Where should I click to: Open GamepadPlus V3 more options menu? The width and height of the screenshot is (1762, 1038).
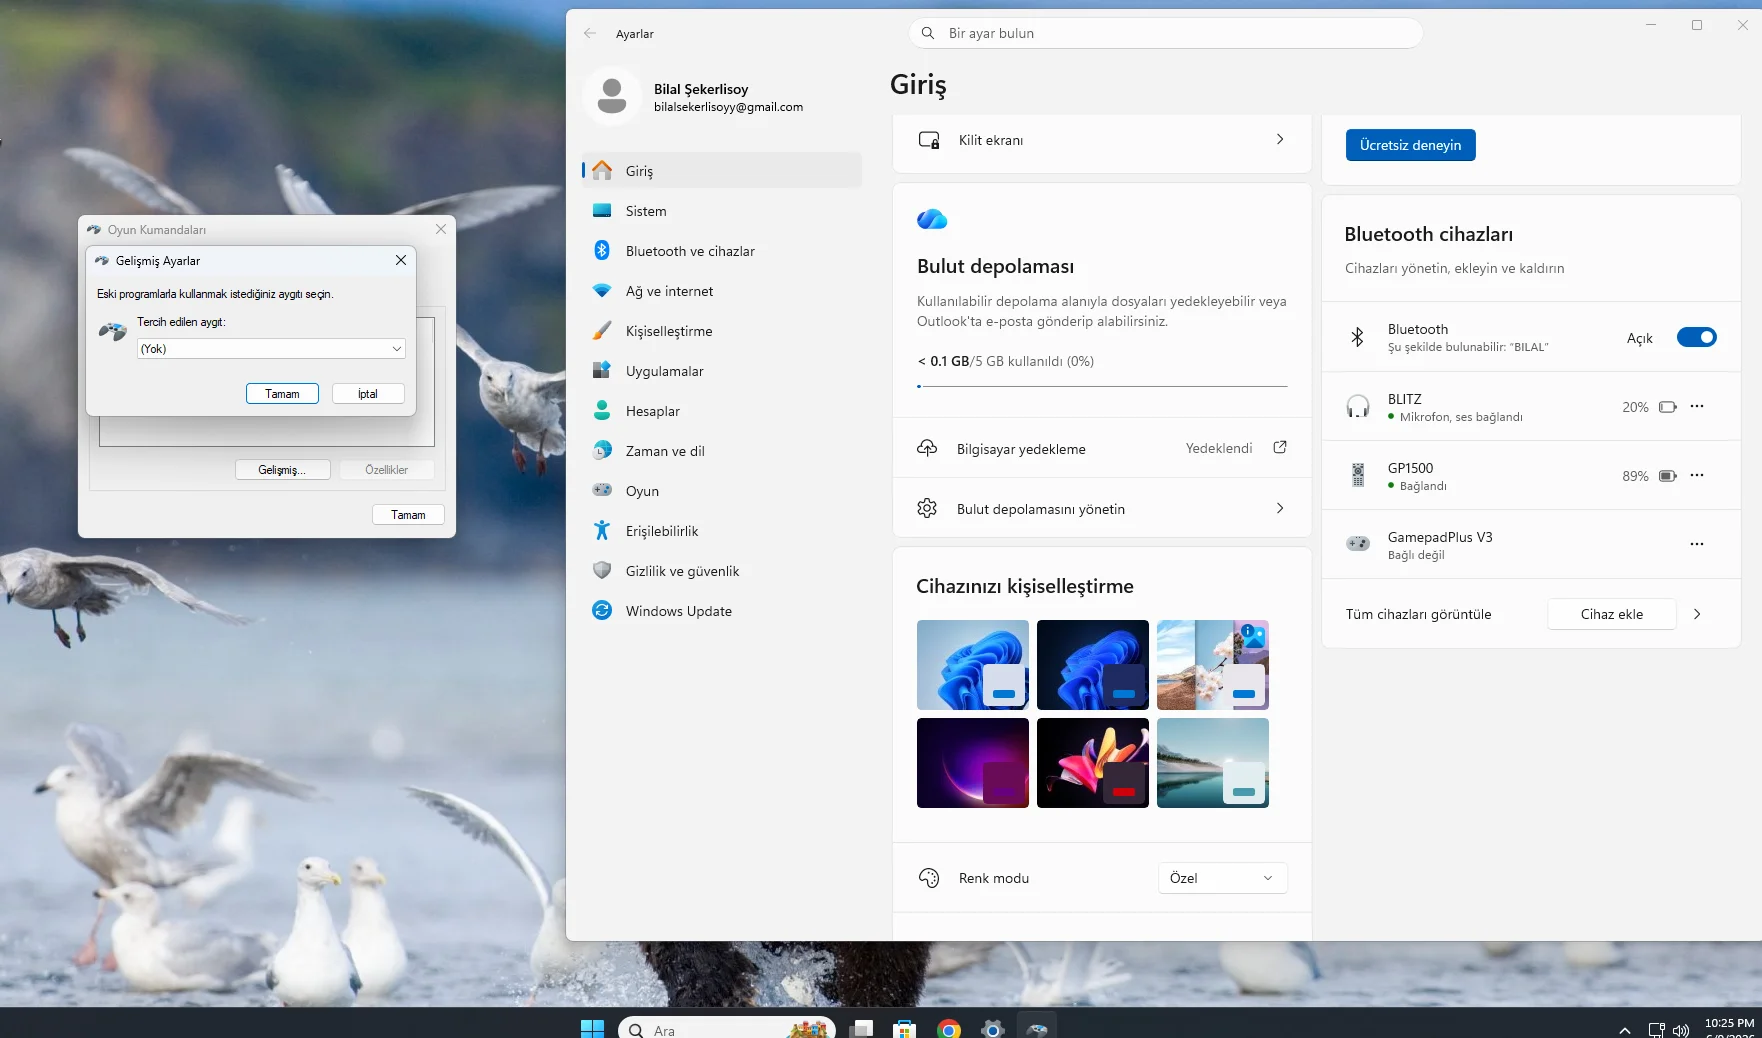(x=1697, y=544)
